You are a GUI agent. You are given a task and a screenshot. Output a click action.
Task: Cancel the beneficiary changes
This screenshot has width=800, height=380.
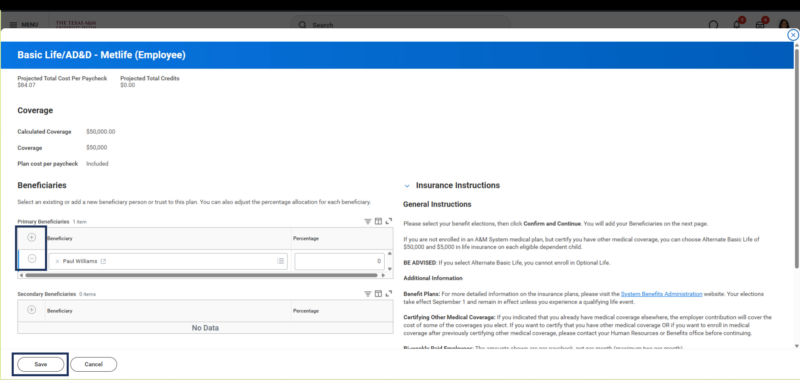[x=93, y=364]
